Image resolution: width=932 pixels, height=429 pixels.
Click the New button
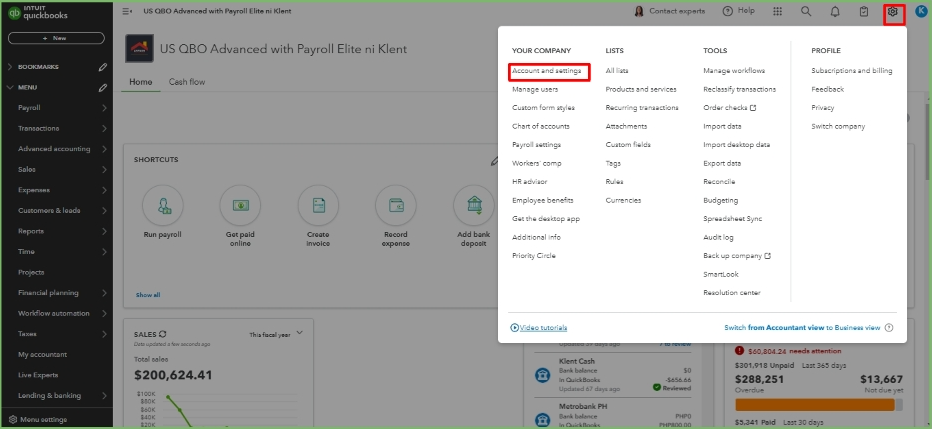coord(56,38)
